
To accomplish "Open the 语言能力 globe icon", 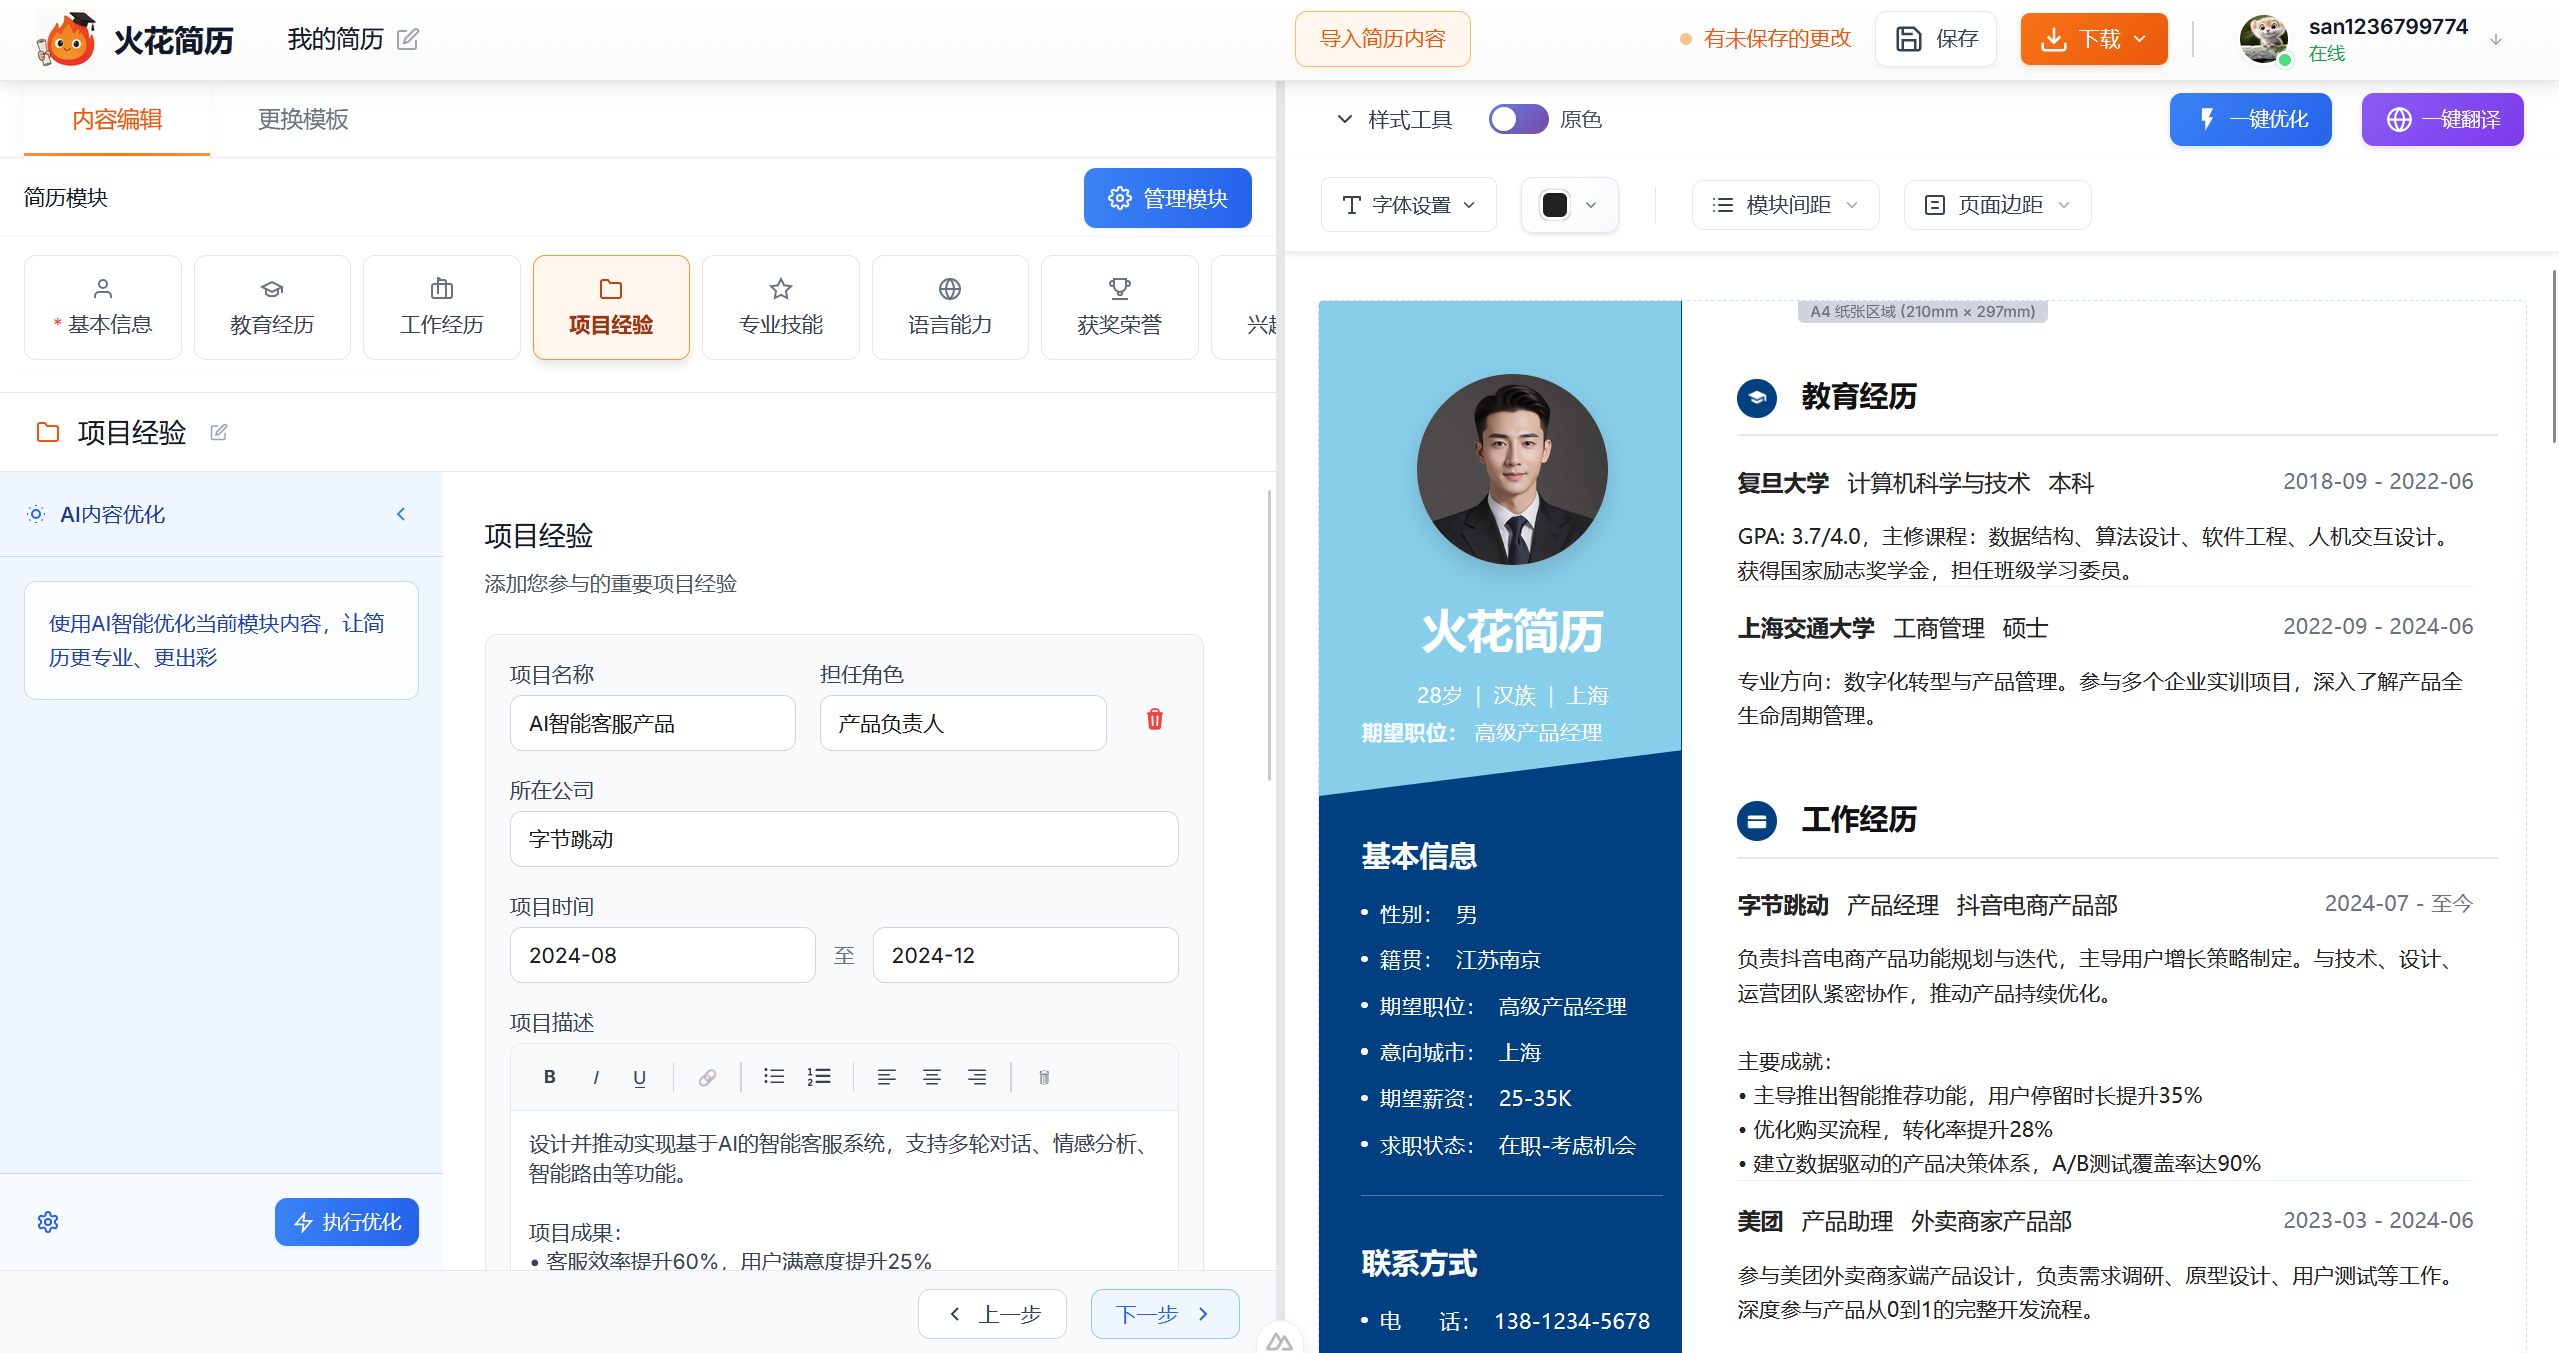I will (x=949, y=289).
